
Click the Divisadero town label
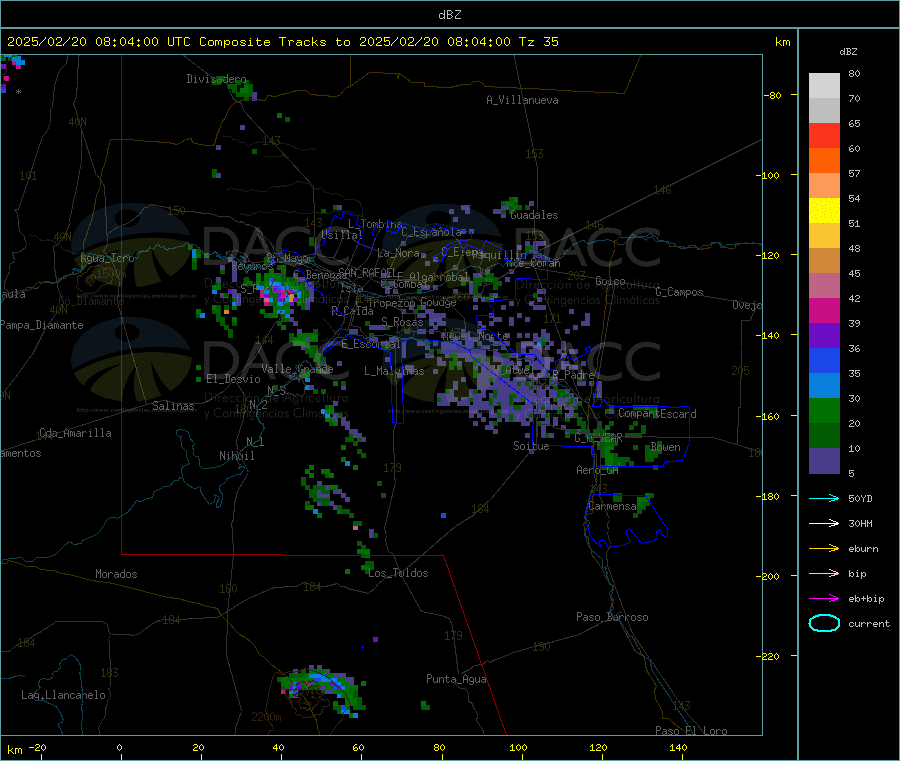coord(216,79)
